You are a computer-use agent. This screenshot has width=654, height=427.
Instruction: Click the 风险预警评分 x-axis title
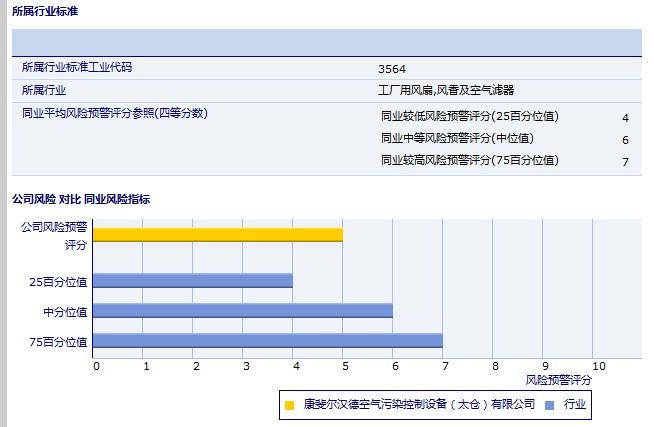pos(559,380)
